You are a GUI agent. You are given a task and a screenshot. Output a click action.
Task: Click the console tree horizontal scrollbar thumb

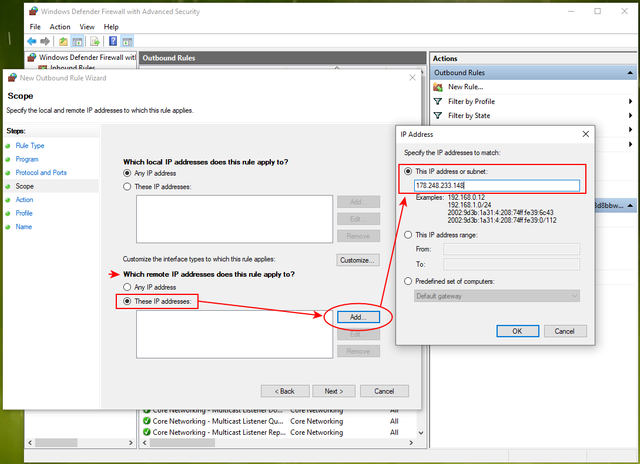click(x=56, y=443)
